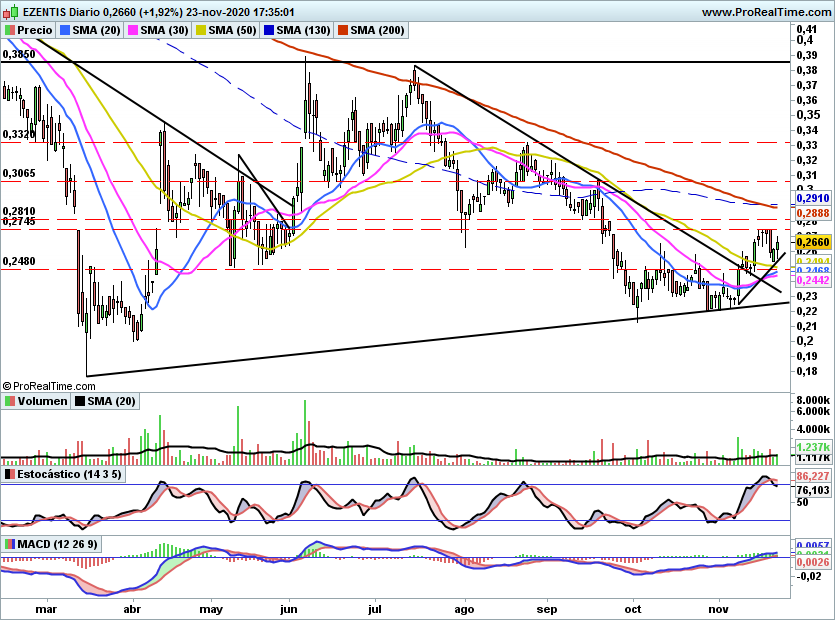Click the black volume SMA (20) swatch
Viewport: 835px width, 620px height.
point(80,401)
